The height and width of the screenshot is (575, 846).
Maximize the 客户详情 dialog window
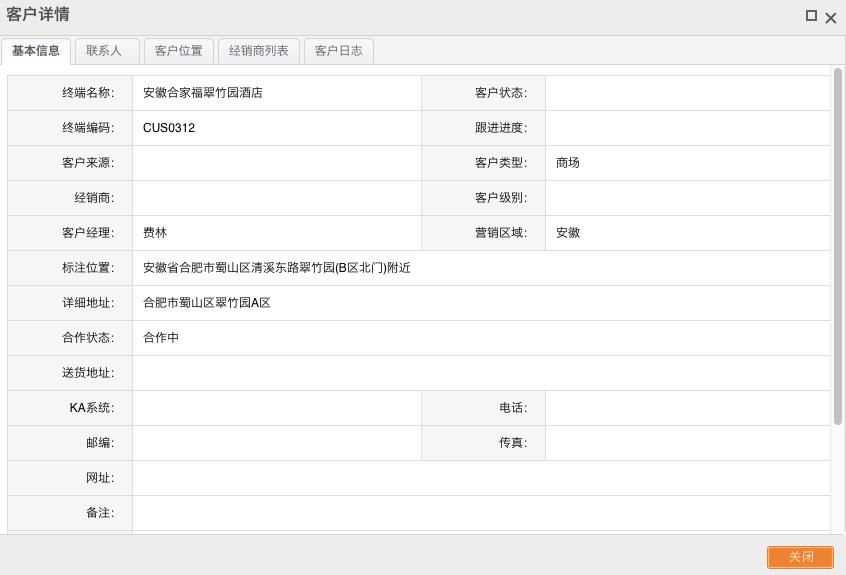pos(812,16)
